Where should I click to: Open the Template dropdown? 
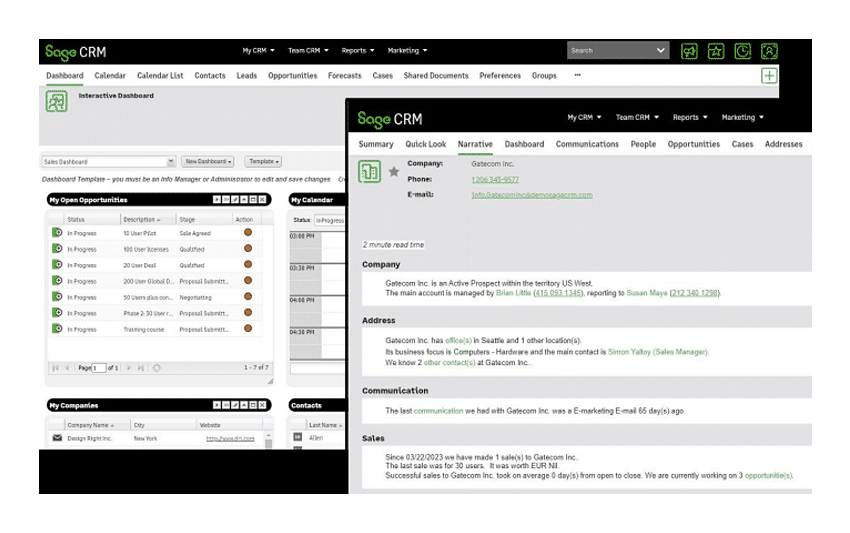coord(263,162)
